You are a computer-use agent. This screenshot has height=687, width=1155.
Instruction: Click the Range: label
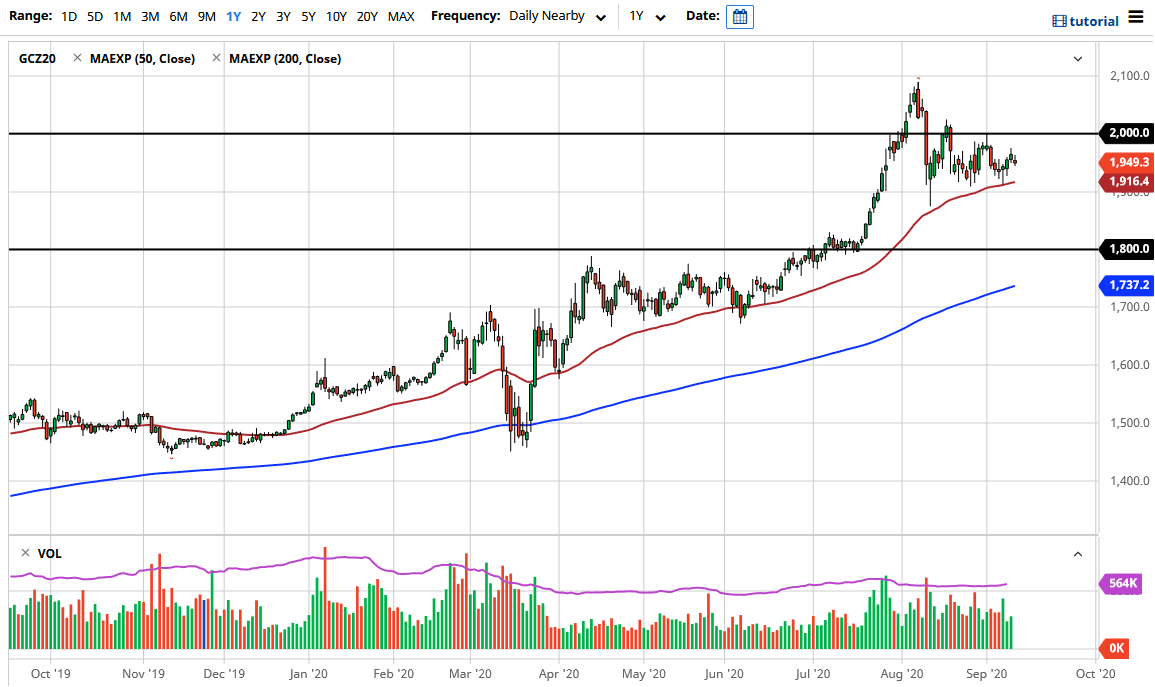click(30, 15)
